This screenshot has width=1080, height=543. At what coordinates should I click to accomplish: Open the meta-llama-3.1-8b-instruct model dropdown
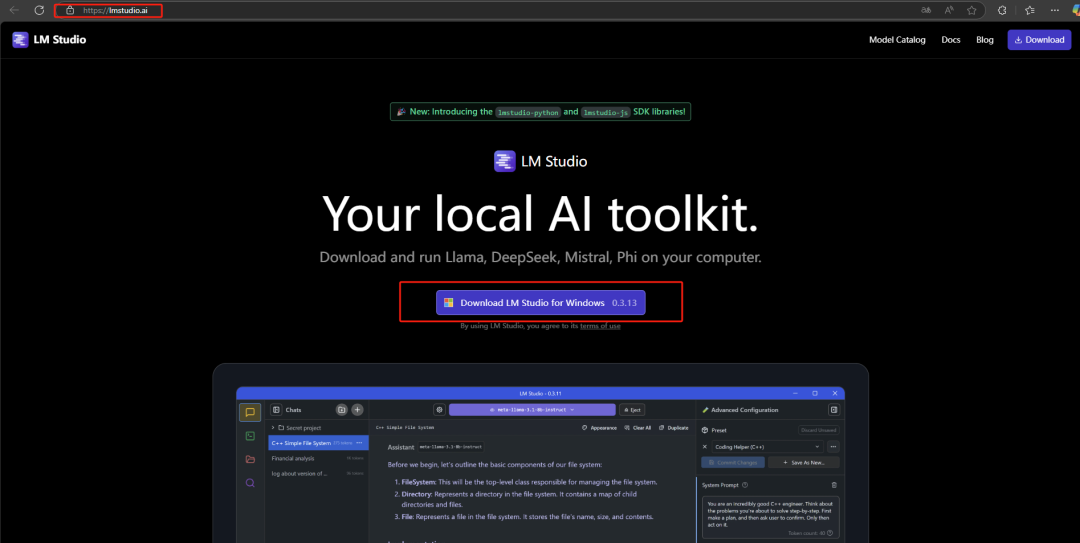(532, 410)
